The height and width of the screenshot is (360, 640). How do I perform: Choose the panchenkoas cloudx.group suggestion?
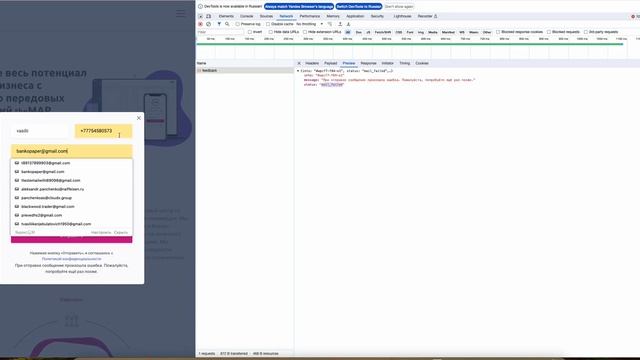pyautogui.click(x=72, y=198)
